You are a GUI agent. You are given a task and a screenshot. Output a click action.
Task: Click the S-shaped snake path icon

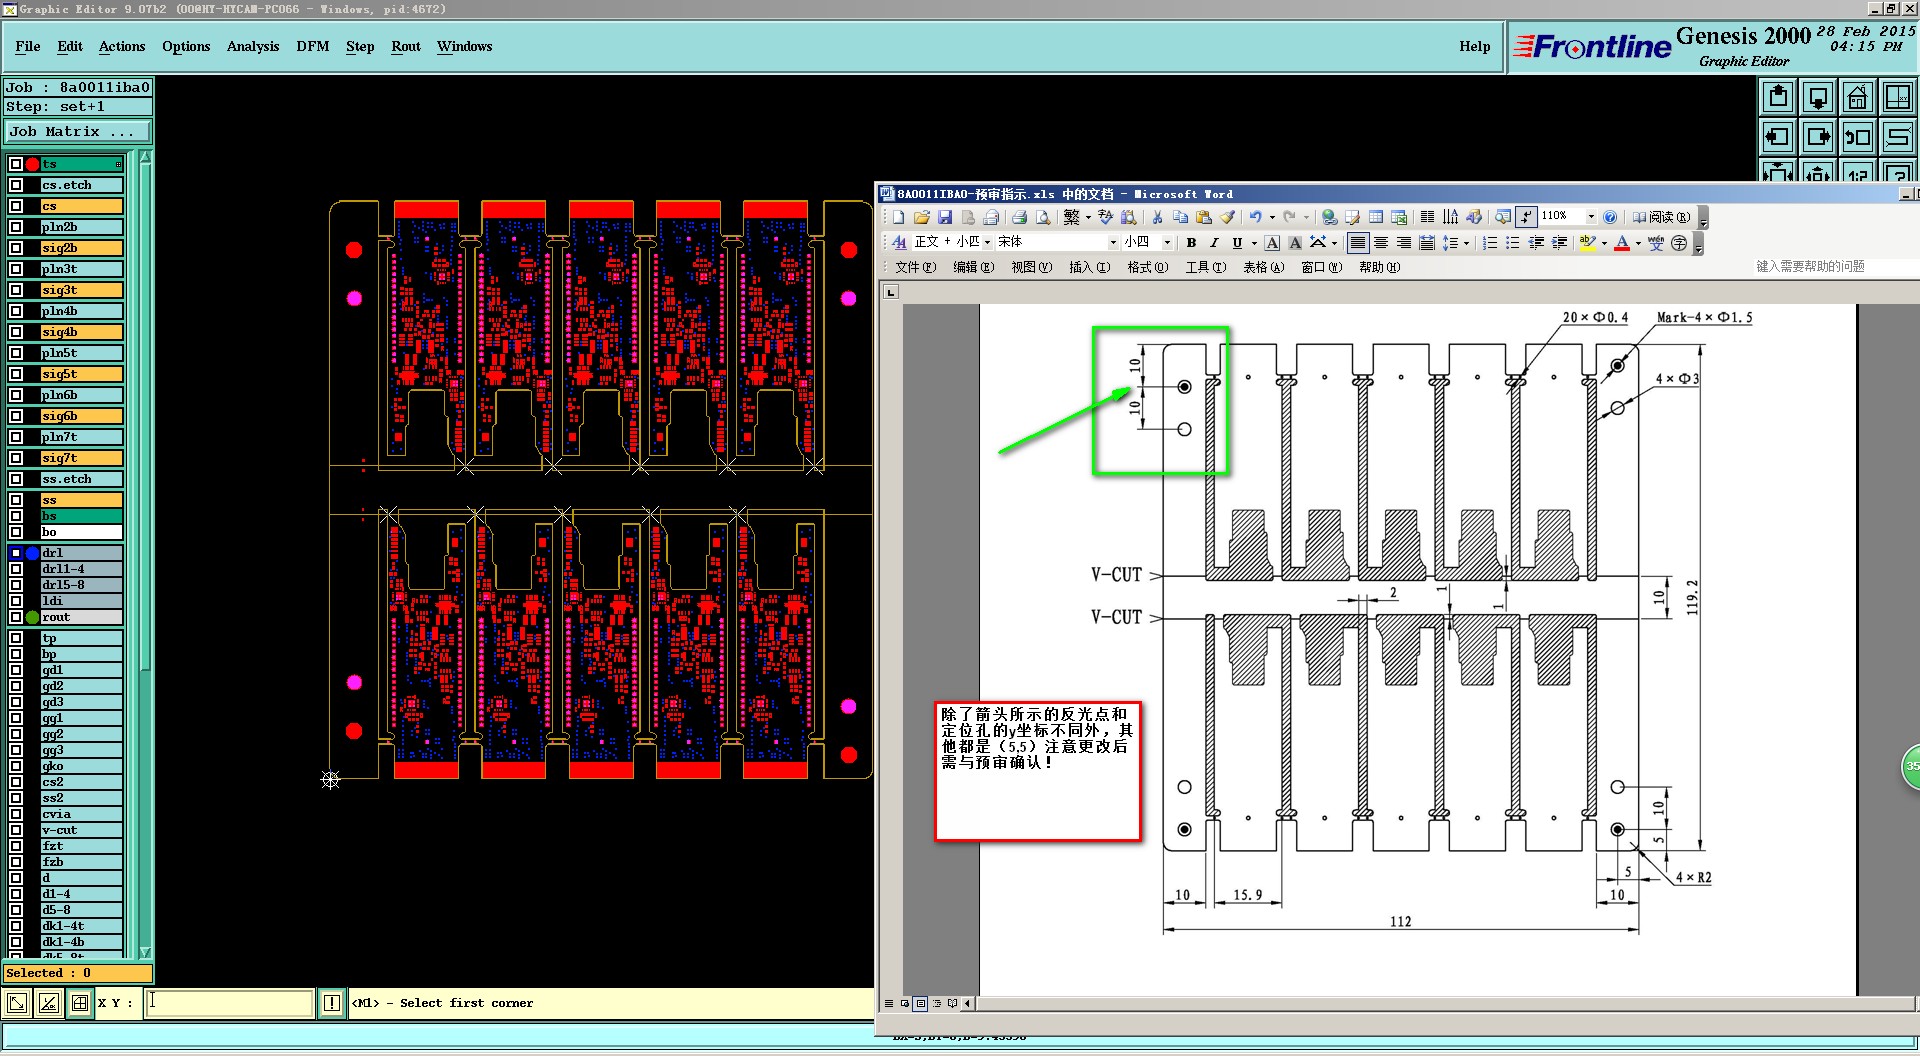[x=1897, y=137]
